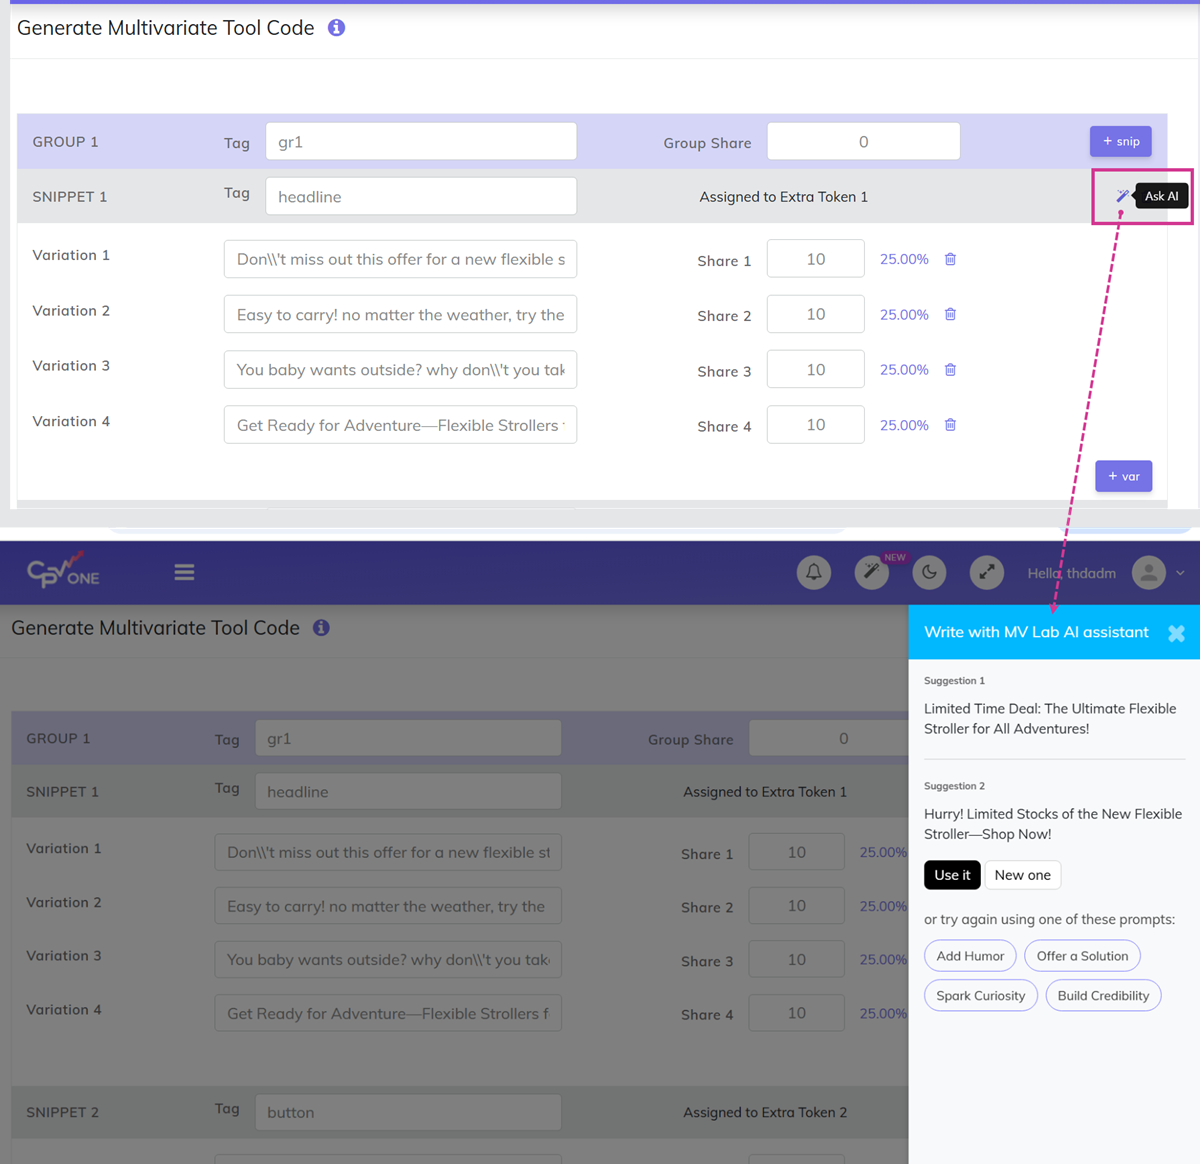This screenshot has width=1200, height=1164.
Task: Click the CPV One logo
Action: pyautogui.click(x=63, y=571)
